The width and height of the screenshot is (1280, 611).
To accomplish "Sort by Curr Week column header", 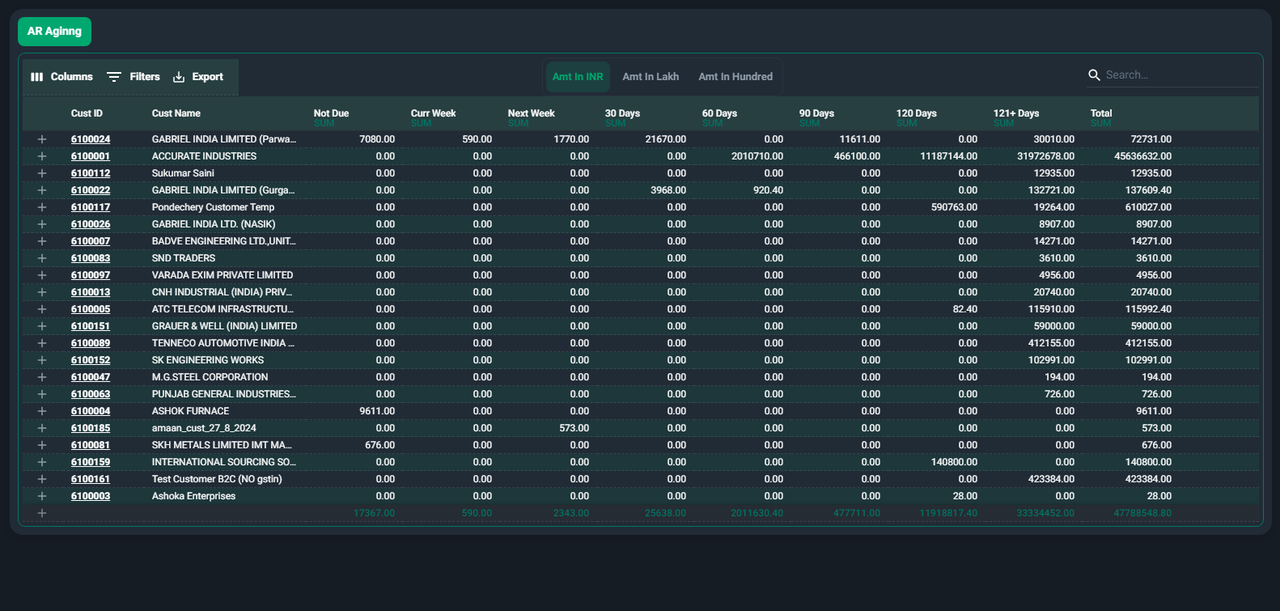I will 434,113.
